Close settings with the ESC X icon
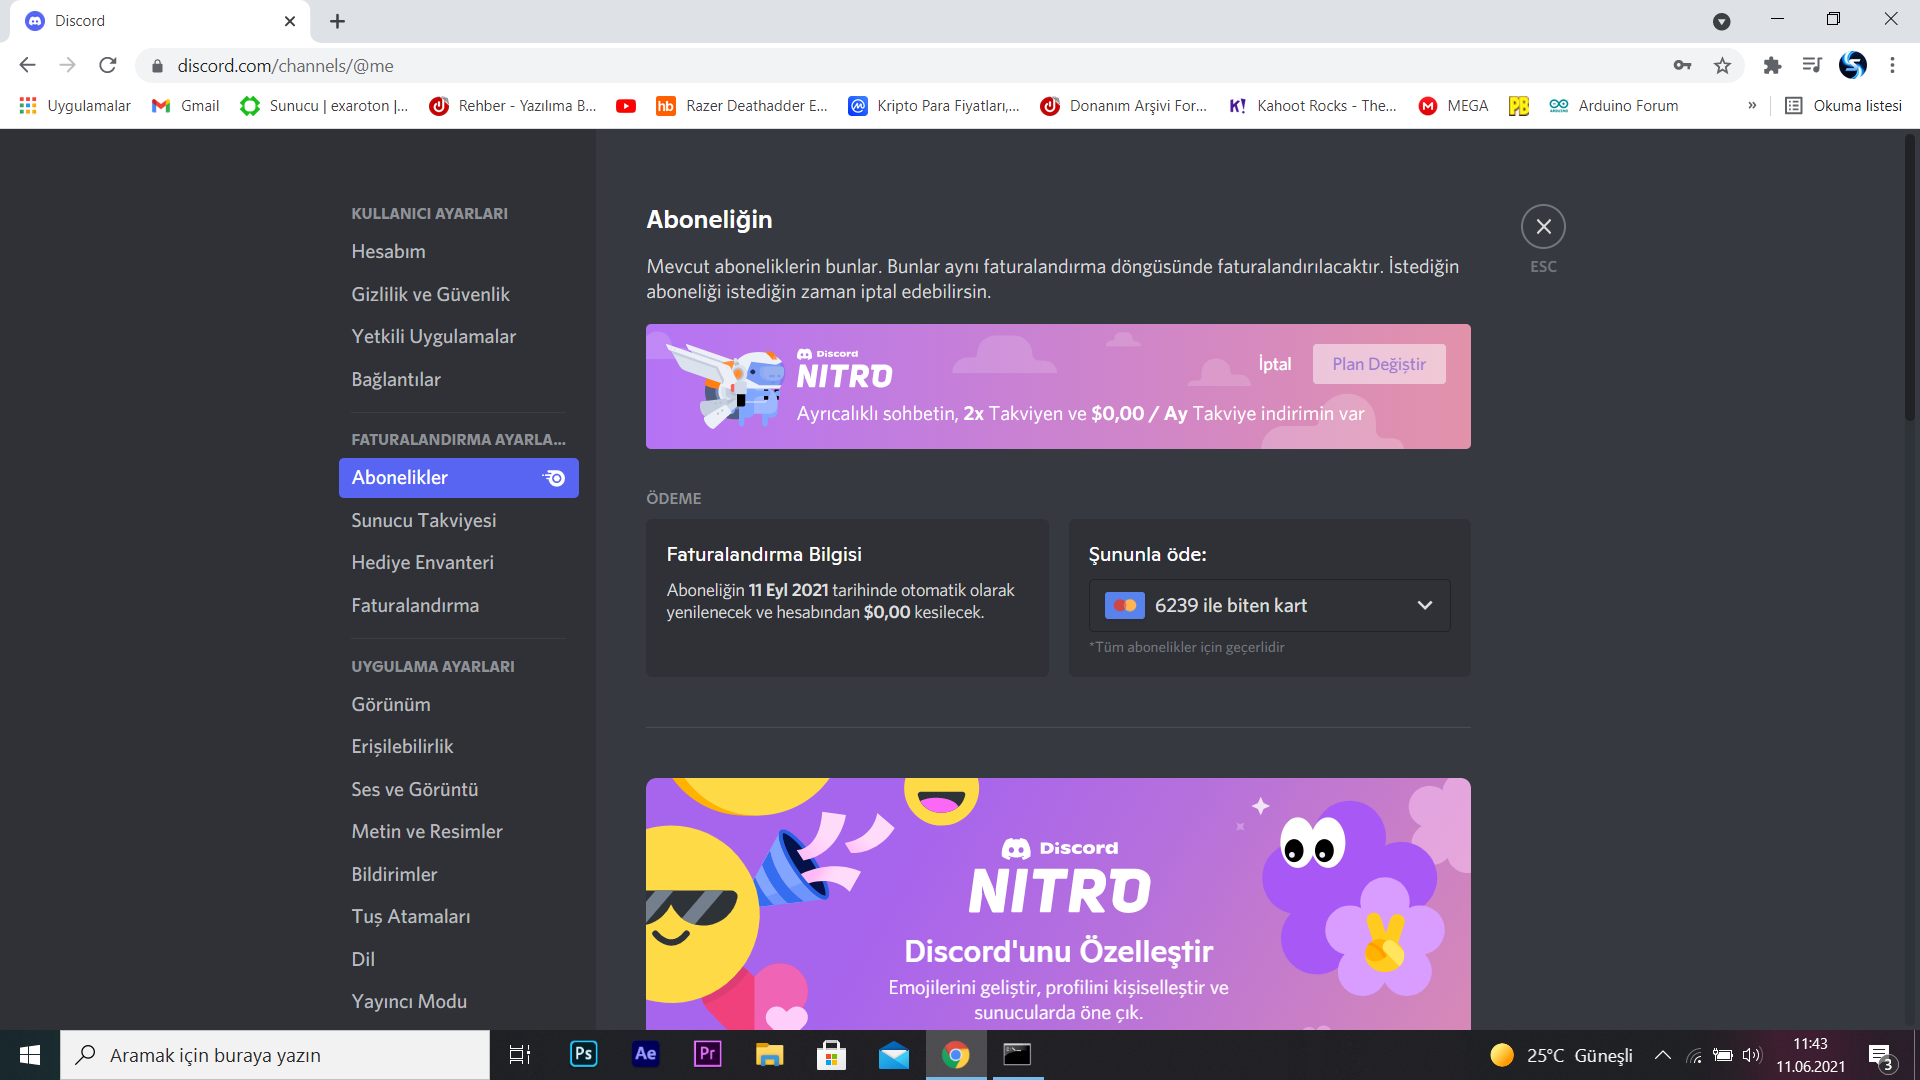The height and width of the screenshot is (1080, 1920). [x=1543, y=227]
